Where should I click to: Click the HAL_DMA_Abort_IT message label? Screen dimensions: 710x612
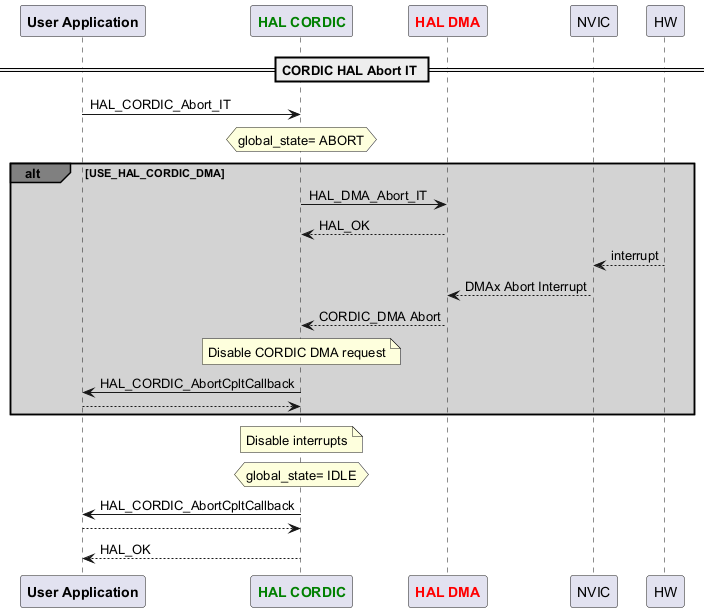click(368, 196)
